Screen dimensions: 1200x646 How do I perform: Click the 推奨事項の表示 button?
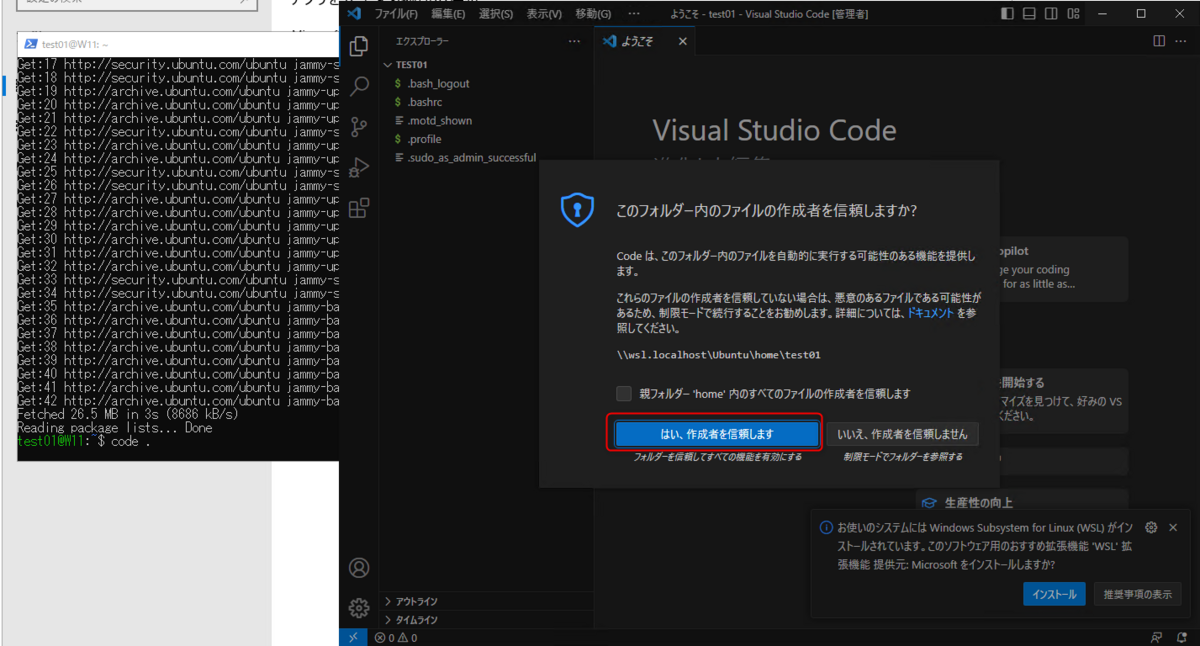pyautogui.click(x=1137, y=594)
